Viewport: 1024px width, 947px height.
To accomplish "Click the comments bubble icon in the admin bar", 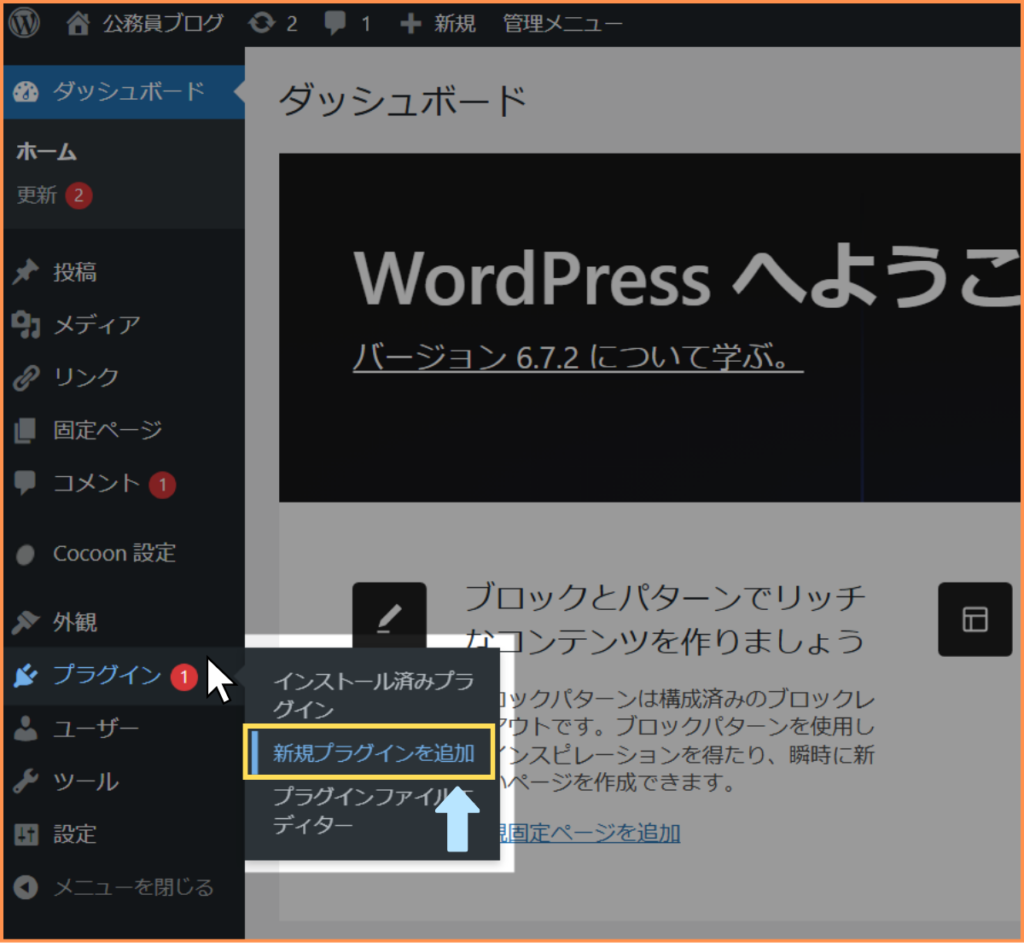I will (336, 24).
